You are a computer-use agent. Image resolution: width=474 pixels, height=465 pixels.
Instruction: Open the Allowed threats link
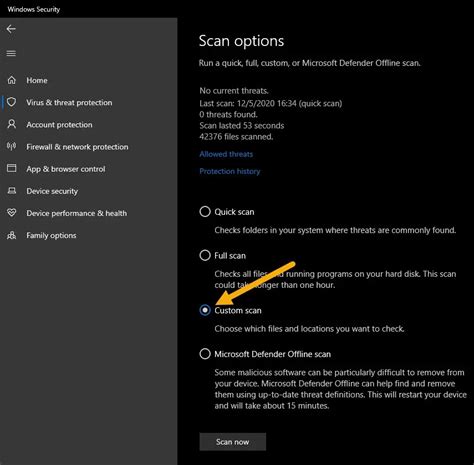tap(226, 154)
